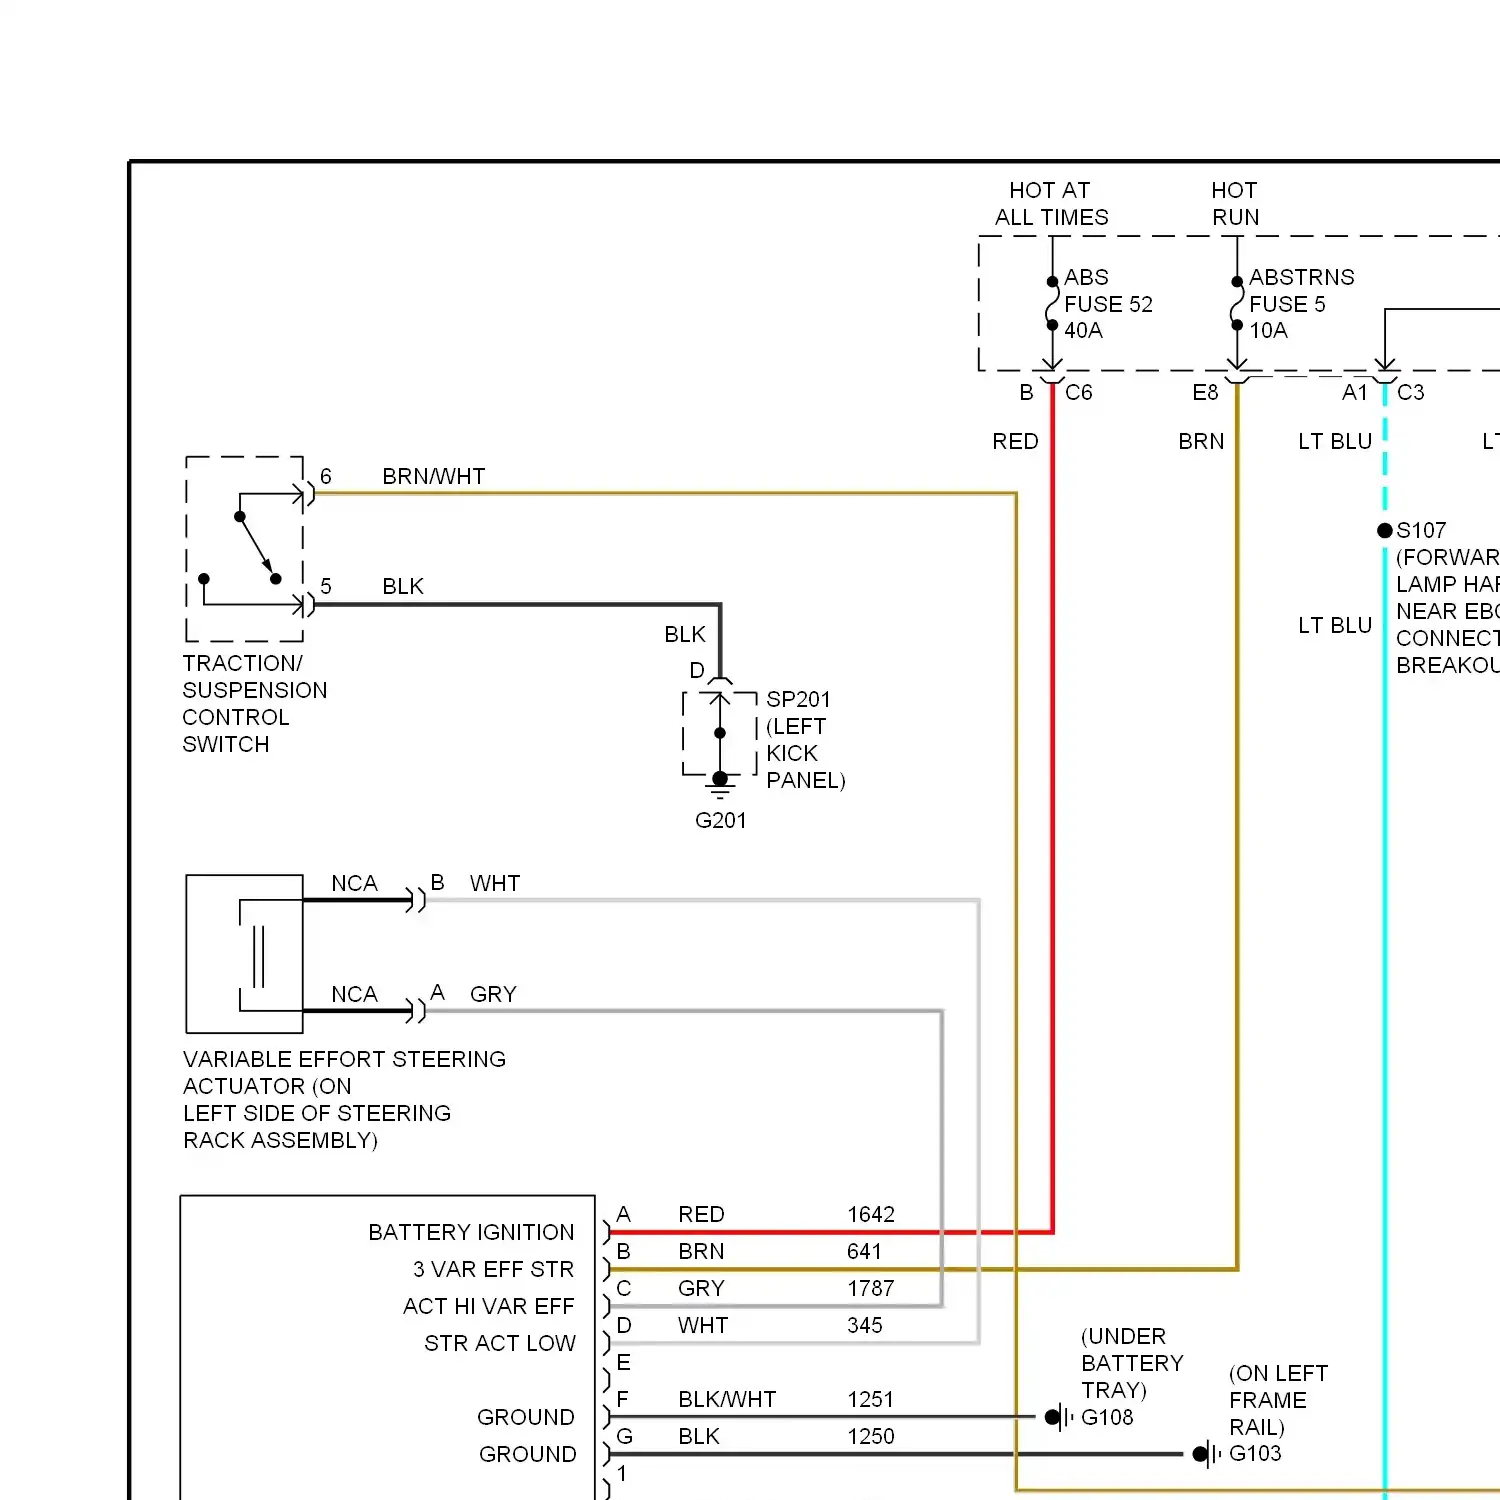Click the BLK/WHT wire label
The width and height of the screenshot is (1500, 1500).
[x=727, y=1400]
